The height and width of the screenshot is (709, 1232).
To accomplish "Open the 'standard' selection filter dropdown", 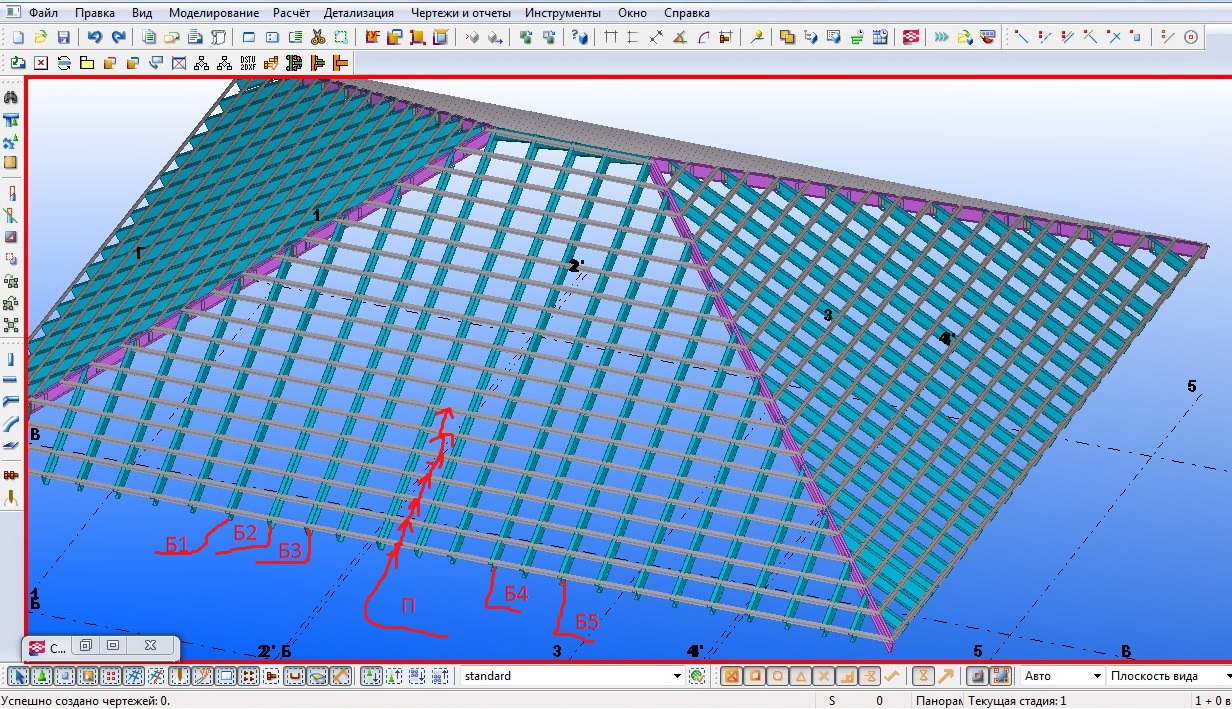I will coord(678,677).
